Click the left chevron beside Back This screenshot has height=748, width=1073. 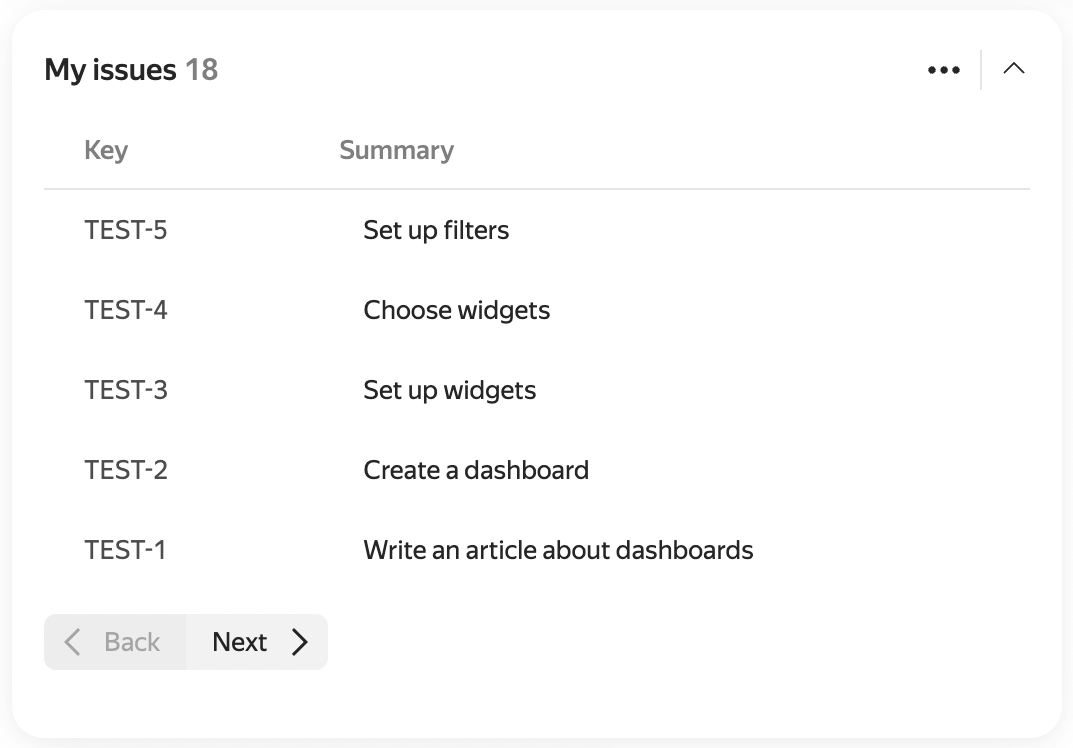pyautogui.click(x=73, y=642)
